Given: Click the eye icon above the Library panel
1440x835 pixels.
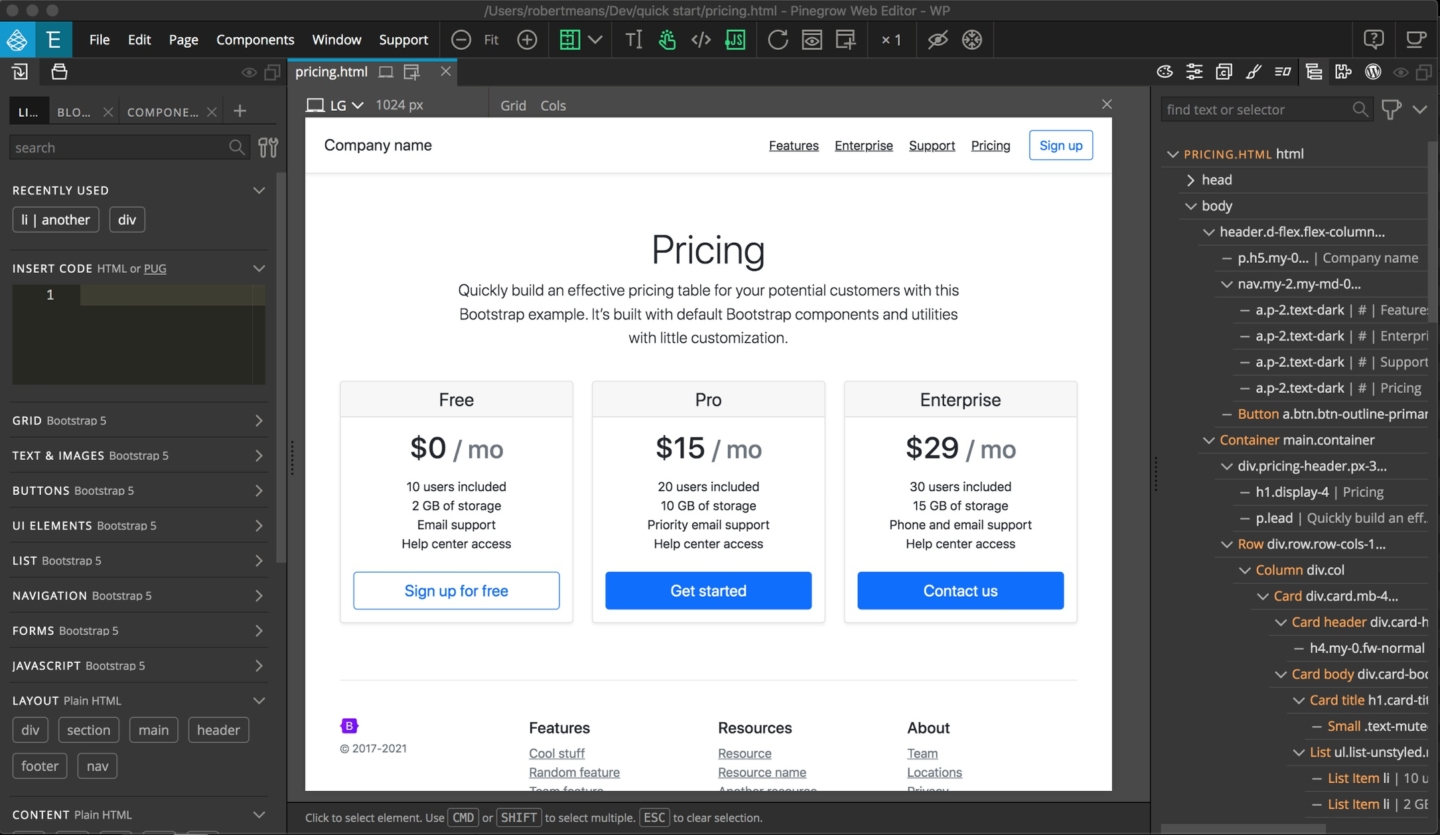Looking at the screenshot, I should 247,72.
